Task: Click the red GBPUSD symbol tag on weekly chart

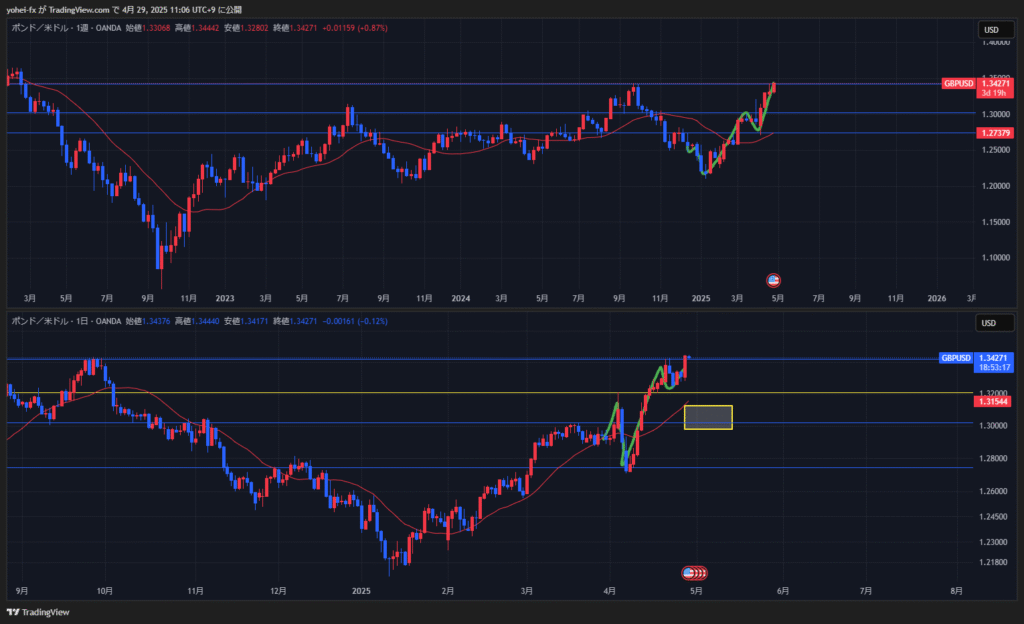Action: click(x=958, y=84)
